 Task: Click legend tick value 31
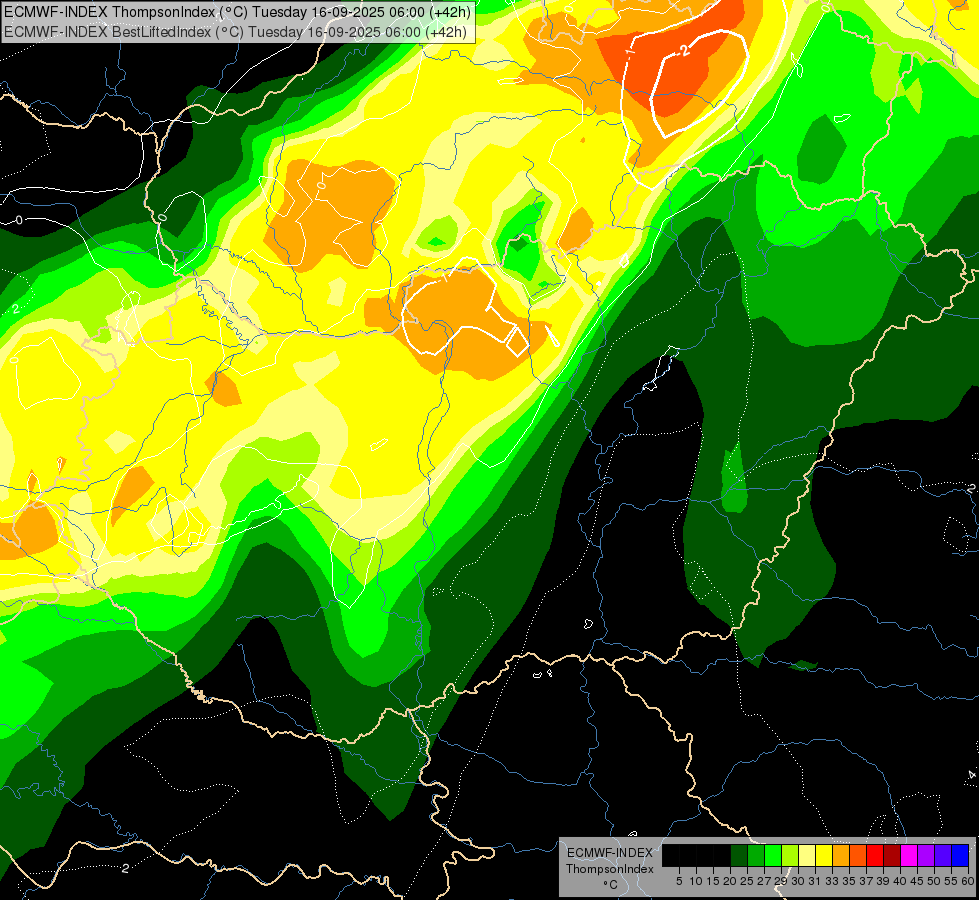[x=815, y=881]
